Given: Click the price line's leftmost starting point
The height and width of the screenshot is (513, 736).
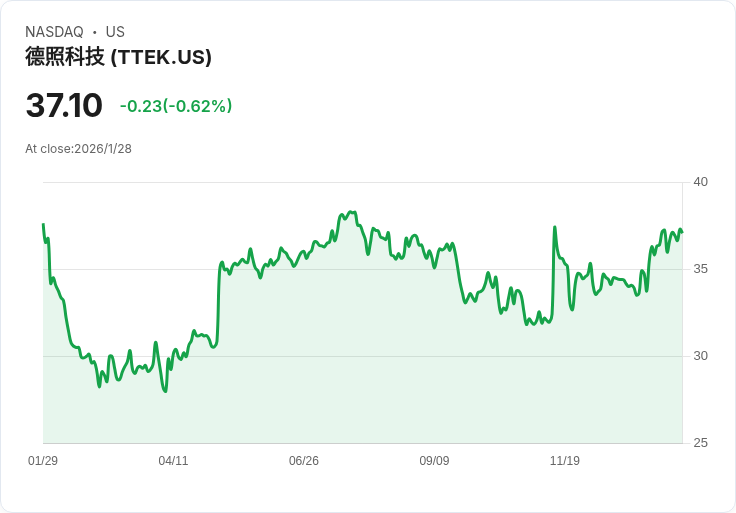Looking at the screenshot, I should click(x=43, y=224).
